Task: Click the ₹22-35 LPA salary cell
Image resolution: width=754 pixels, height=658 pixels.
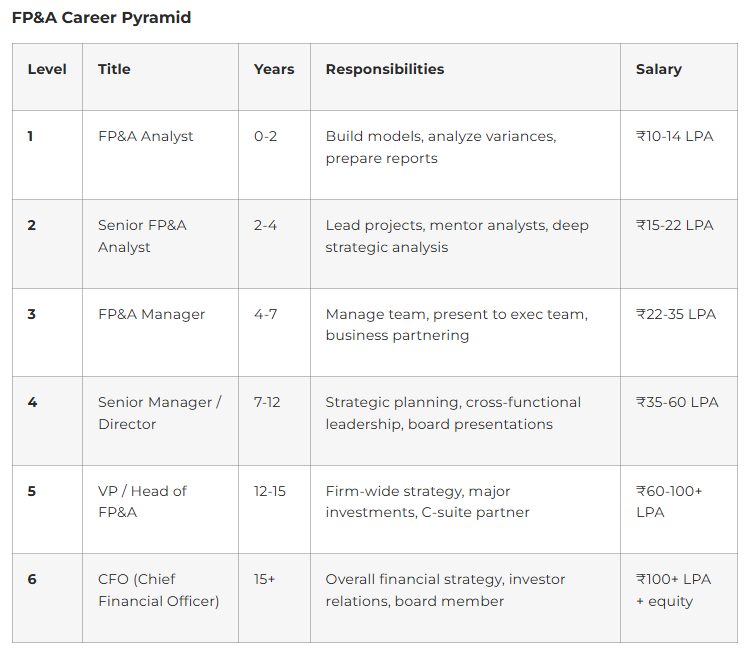Action: coord(676,314)
